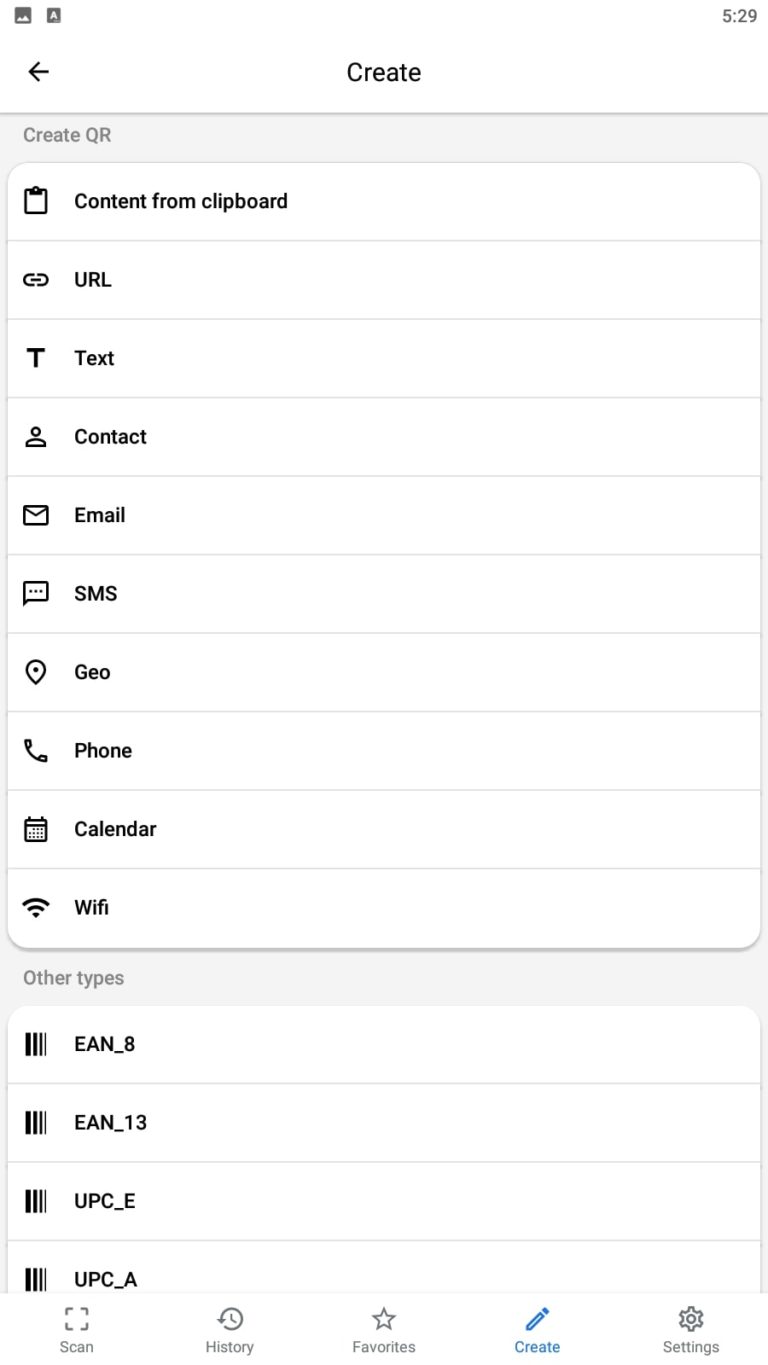Tap the clipboard icon

pos(36,201)
